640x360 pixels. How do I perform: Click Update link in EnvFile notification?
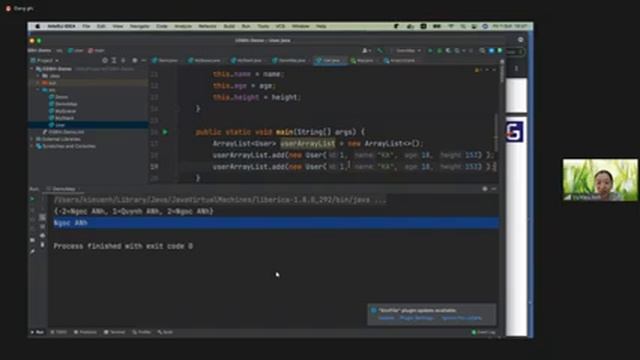pos(386,318)
